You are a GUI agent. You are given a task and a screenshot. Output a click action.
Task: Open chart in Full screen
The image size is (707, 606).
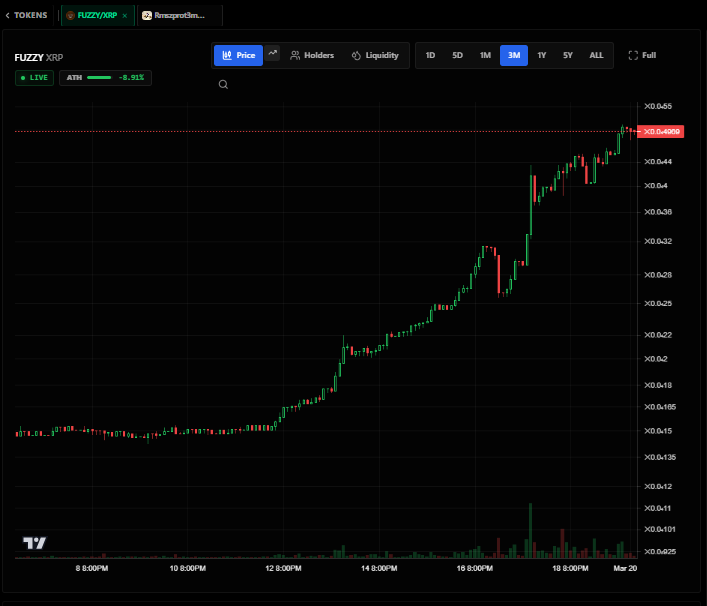click(642, 55)
